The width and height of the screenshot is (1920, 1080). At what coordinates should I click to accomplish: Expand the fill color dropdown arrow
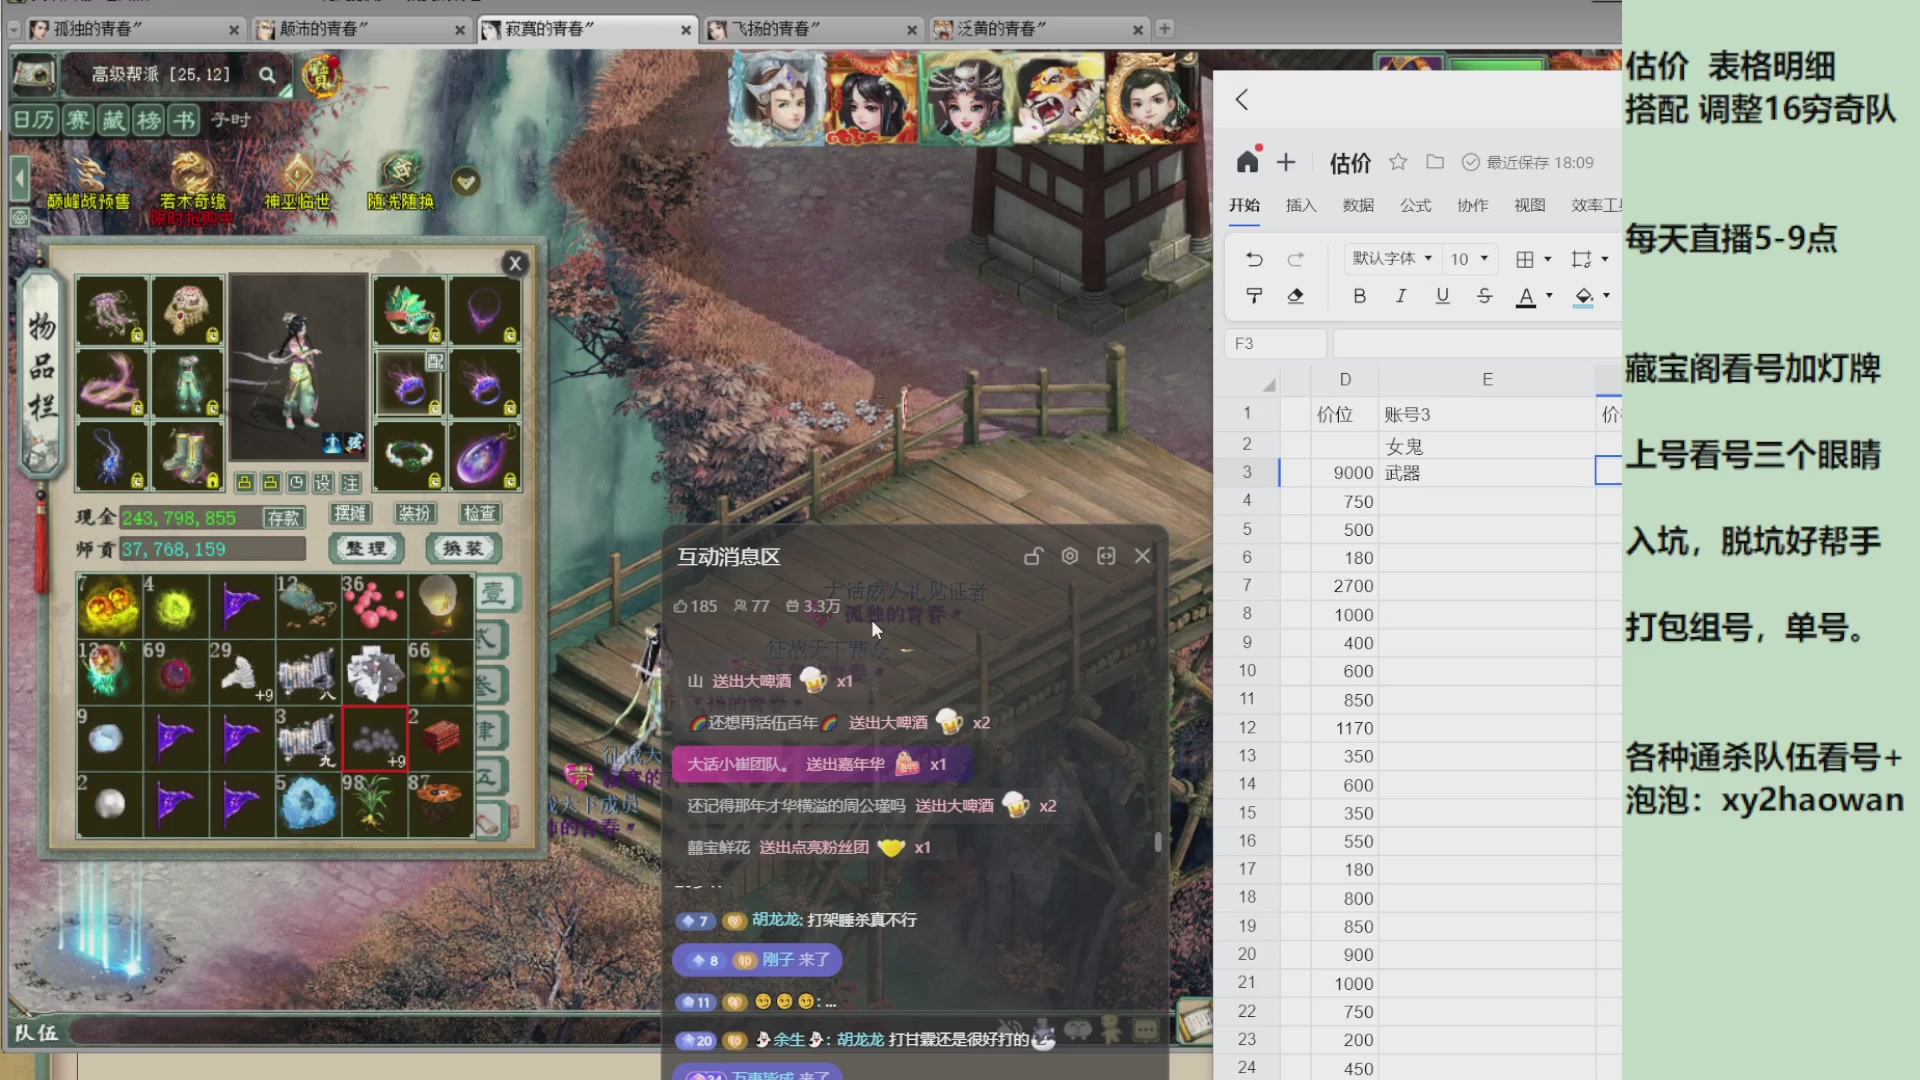point(1607,296)
